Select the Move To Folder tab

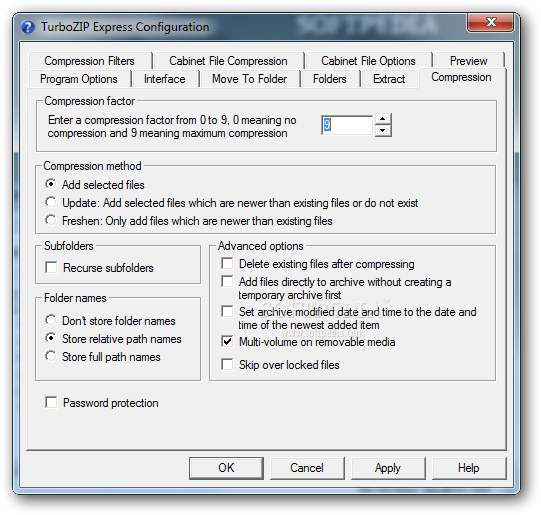click(x=249, y=79)
